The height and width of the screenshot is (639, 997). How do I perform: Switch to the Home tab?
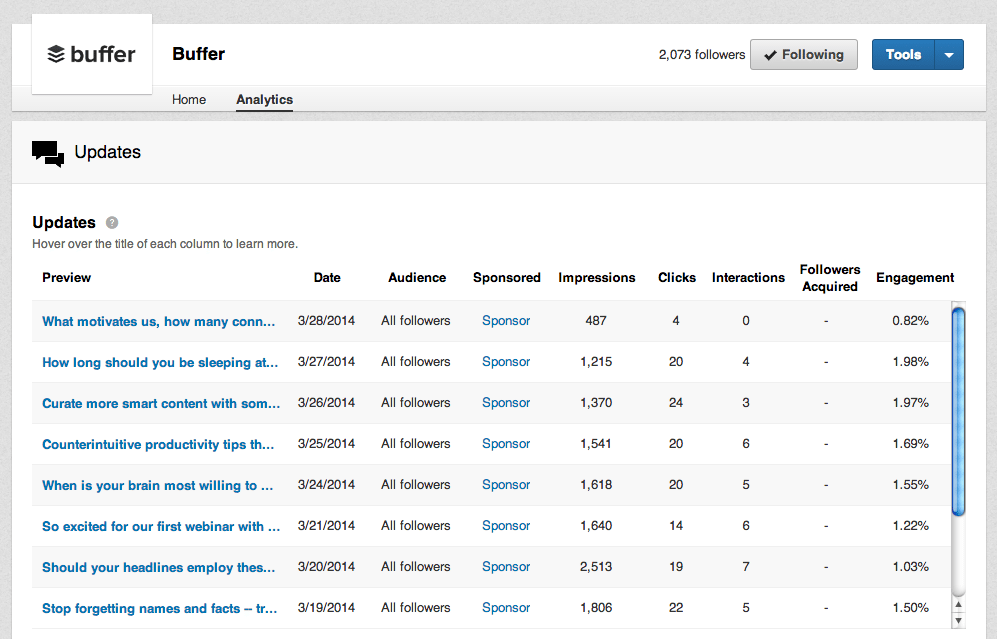point(189,99)
